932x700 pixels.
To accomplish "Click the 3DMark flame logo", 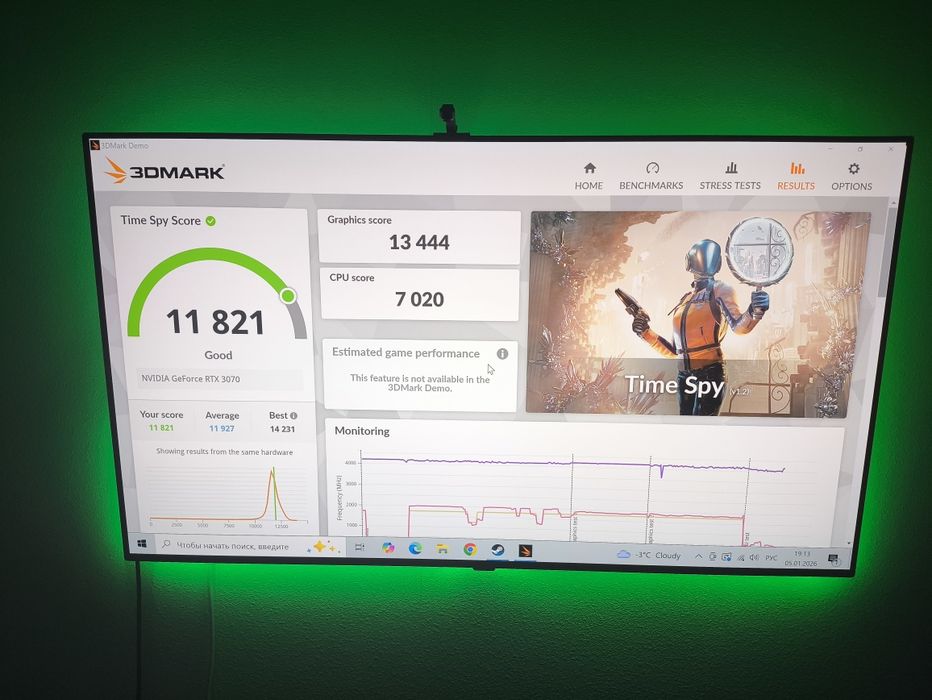I will (115, 171).
